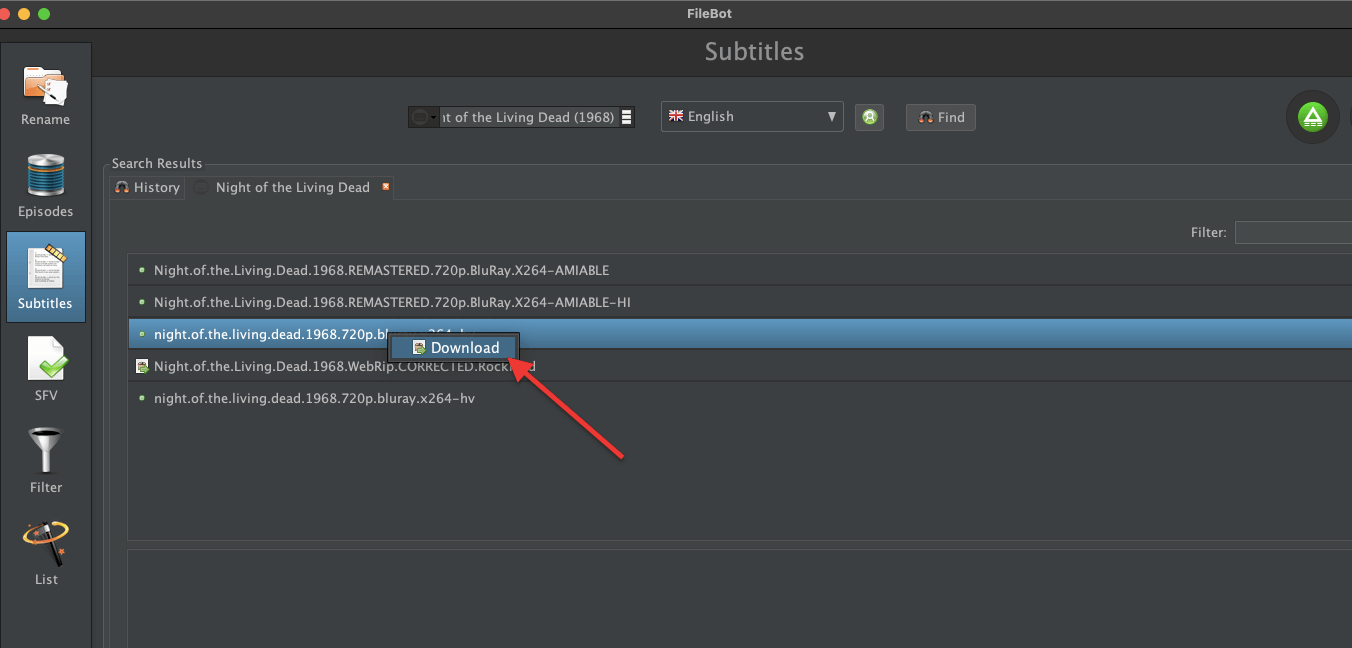Select the bluray.x264-hv bottom subtitle row
1352x648 pixels.
(740, 398)
